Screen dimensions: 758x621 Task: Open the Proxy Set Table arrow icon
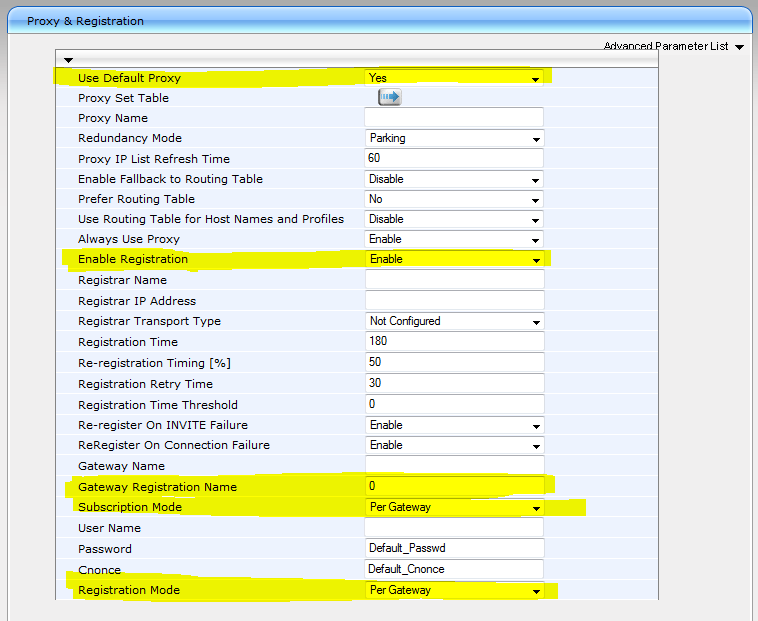pos(389,97)
